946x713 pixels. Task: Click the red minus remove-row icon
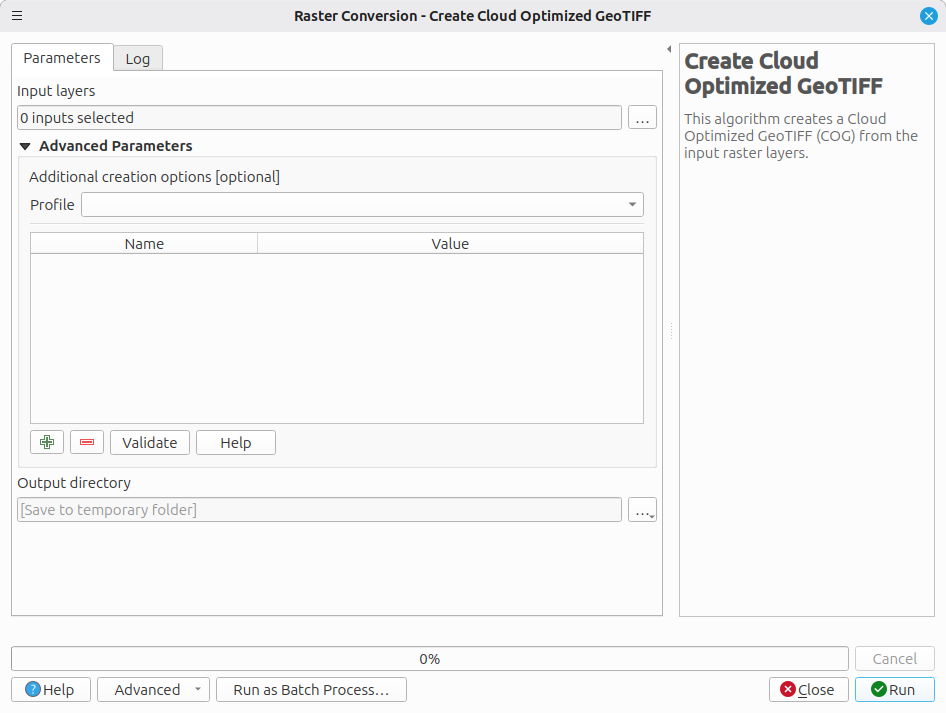(x=87, y=443)
